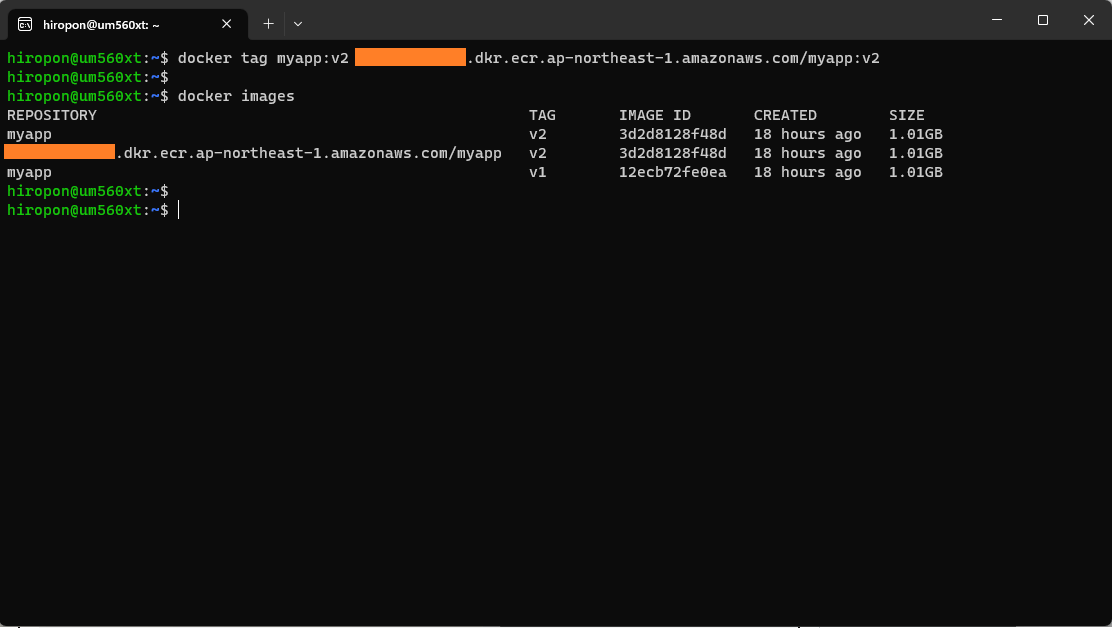Click the amazonaws.com/myapp:v2 text in the first command
1112x628 pixels.
pos(780,58)
